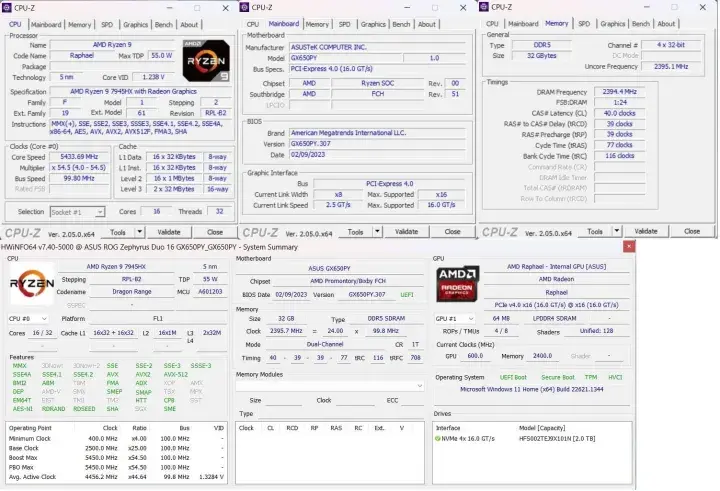
Task: Click CPU-Z app icon in Mainboard window title
Action: [245, 7]
